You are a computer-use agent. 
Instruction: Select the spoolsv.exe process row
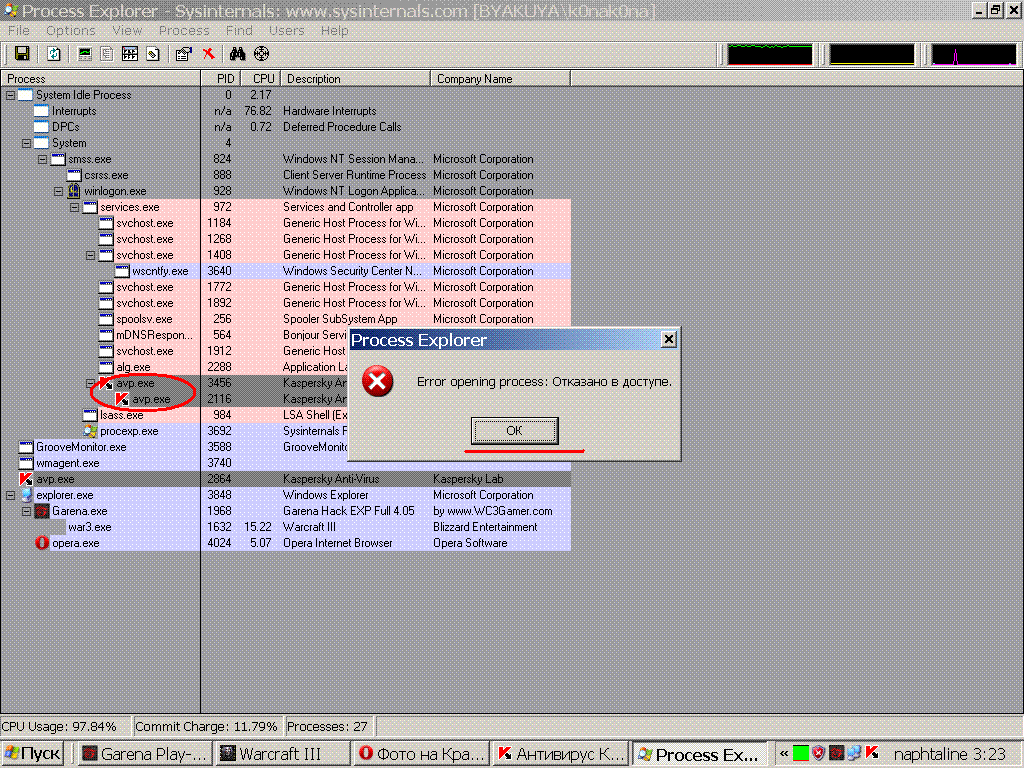[x=285, y=319]
